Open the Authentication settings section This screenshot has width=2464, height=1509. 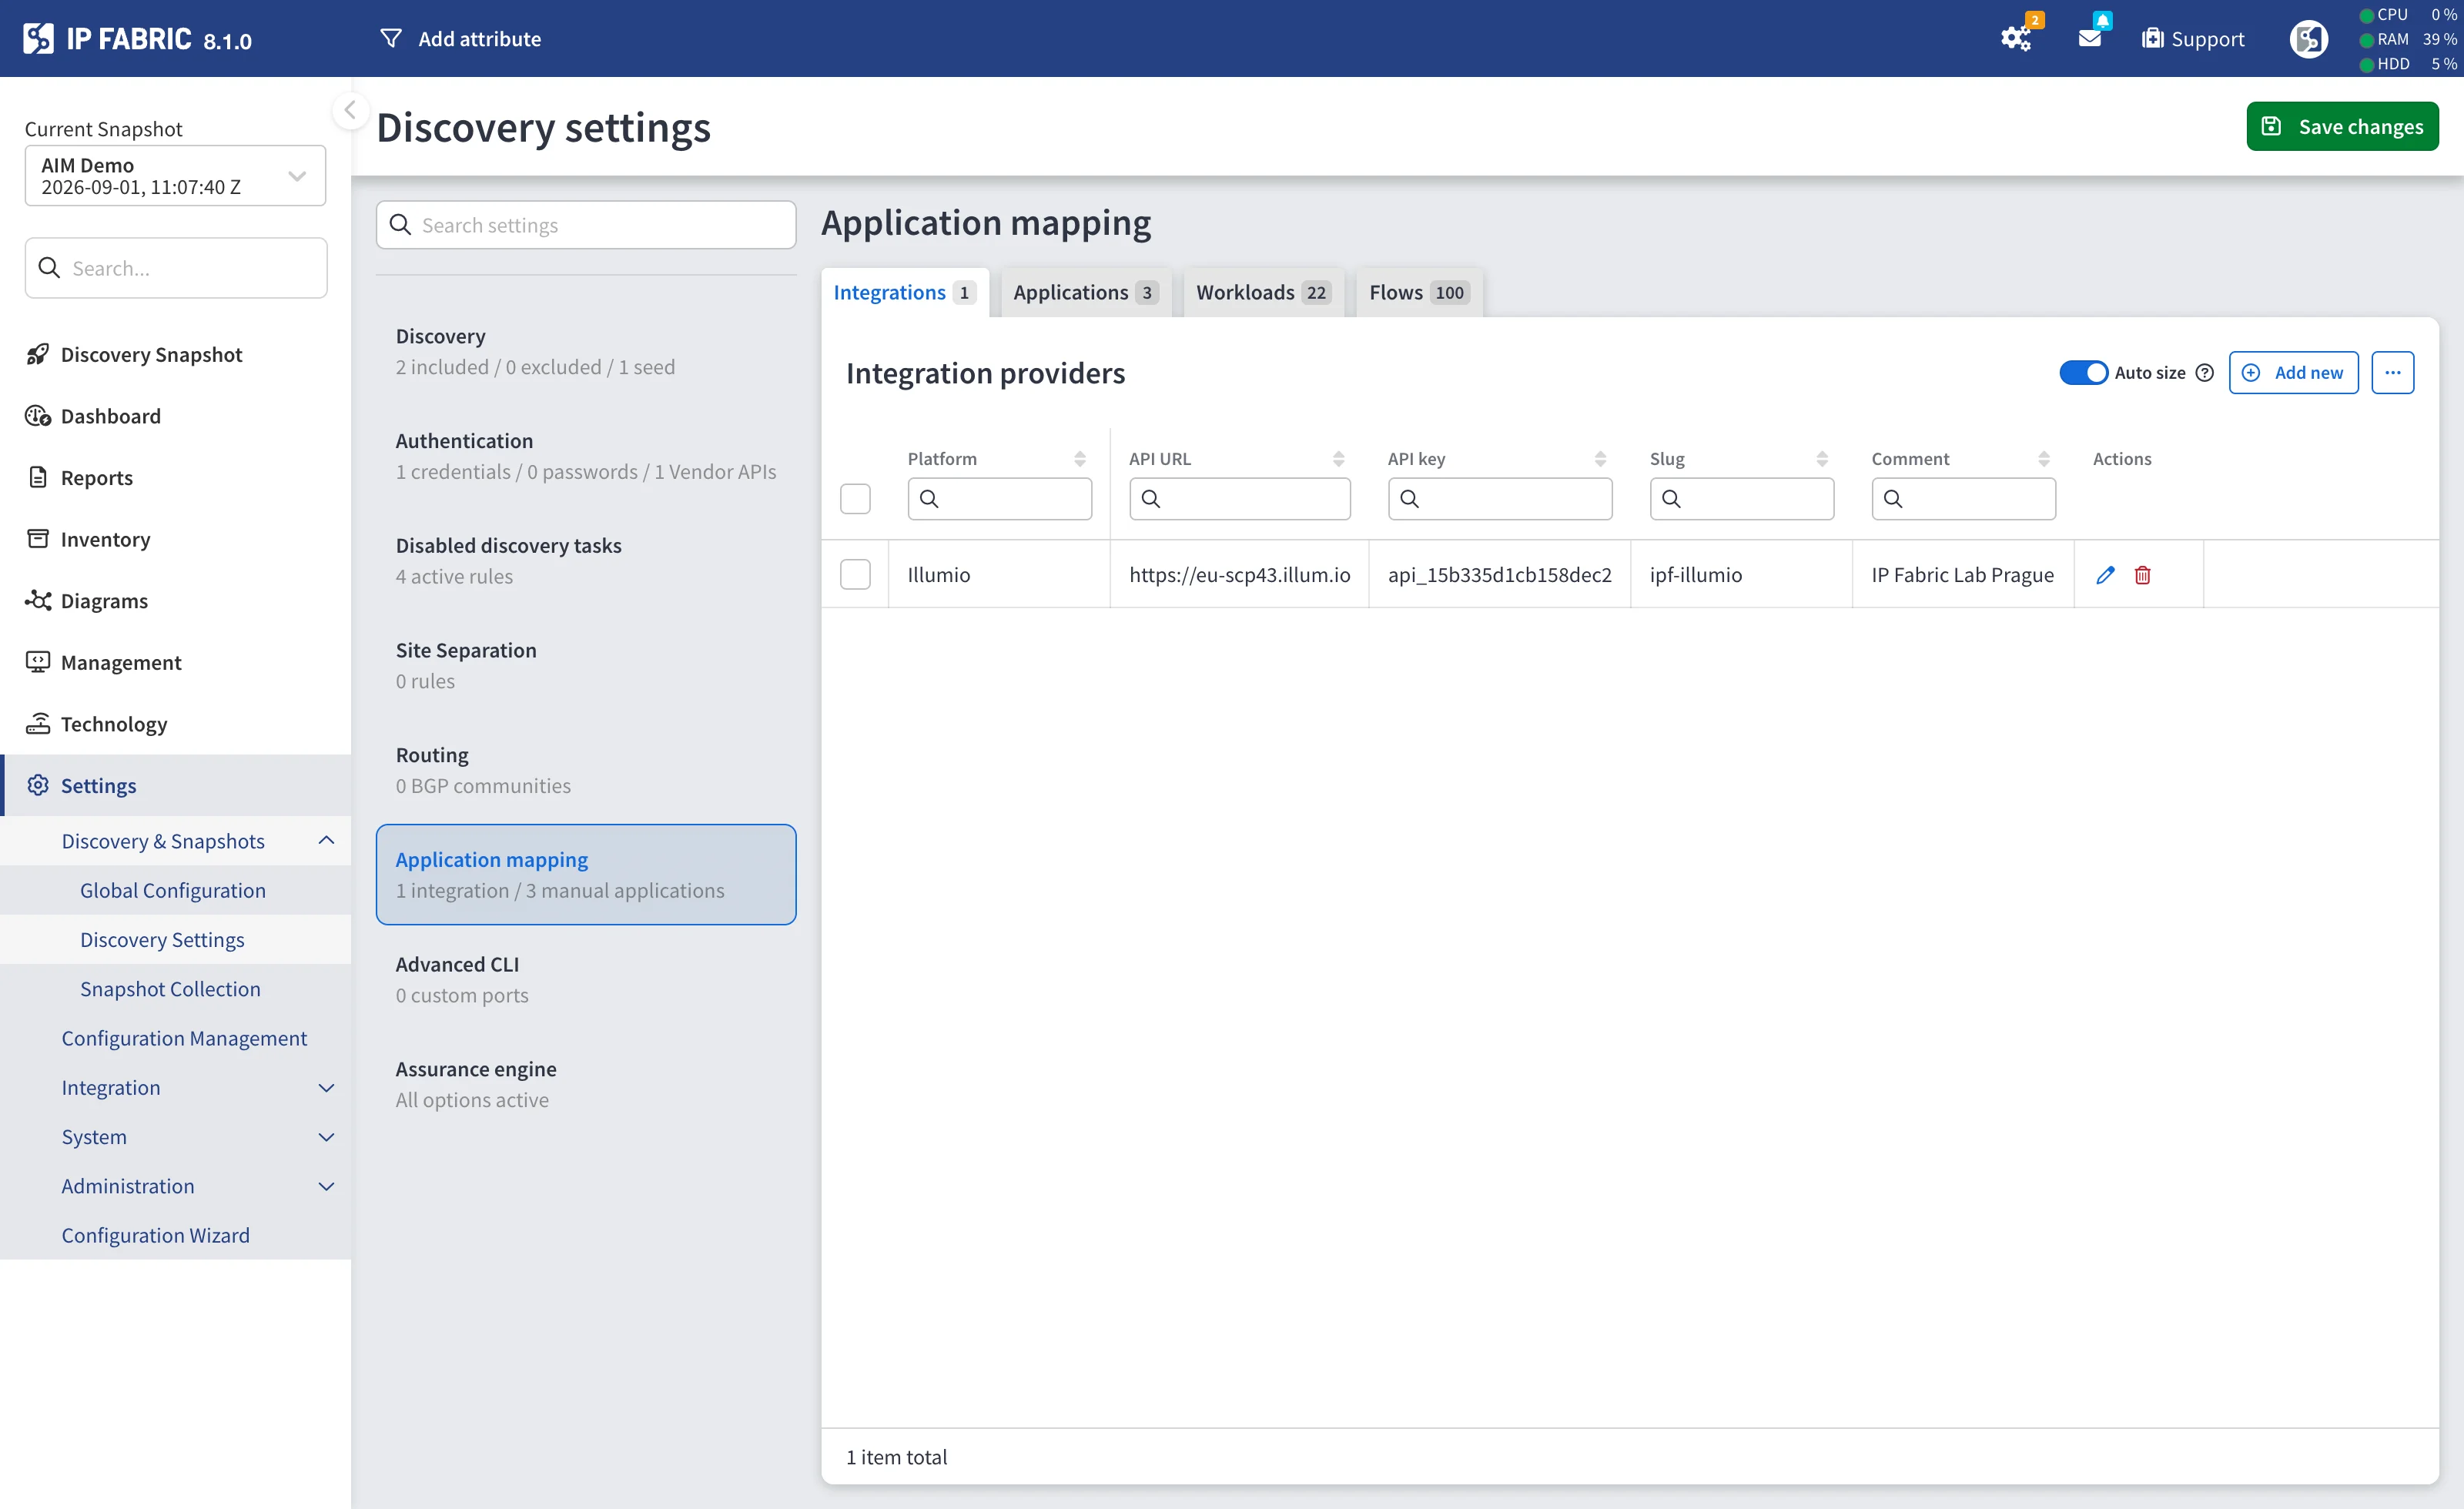pyautogui.click(x=586, y=456)
